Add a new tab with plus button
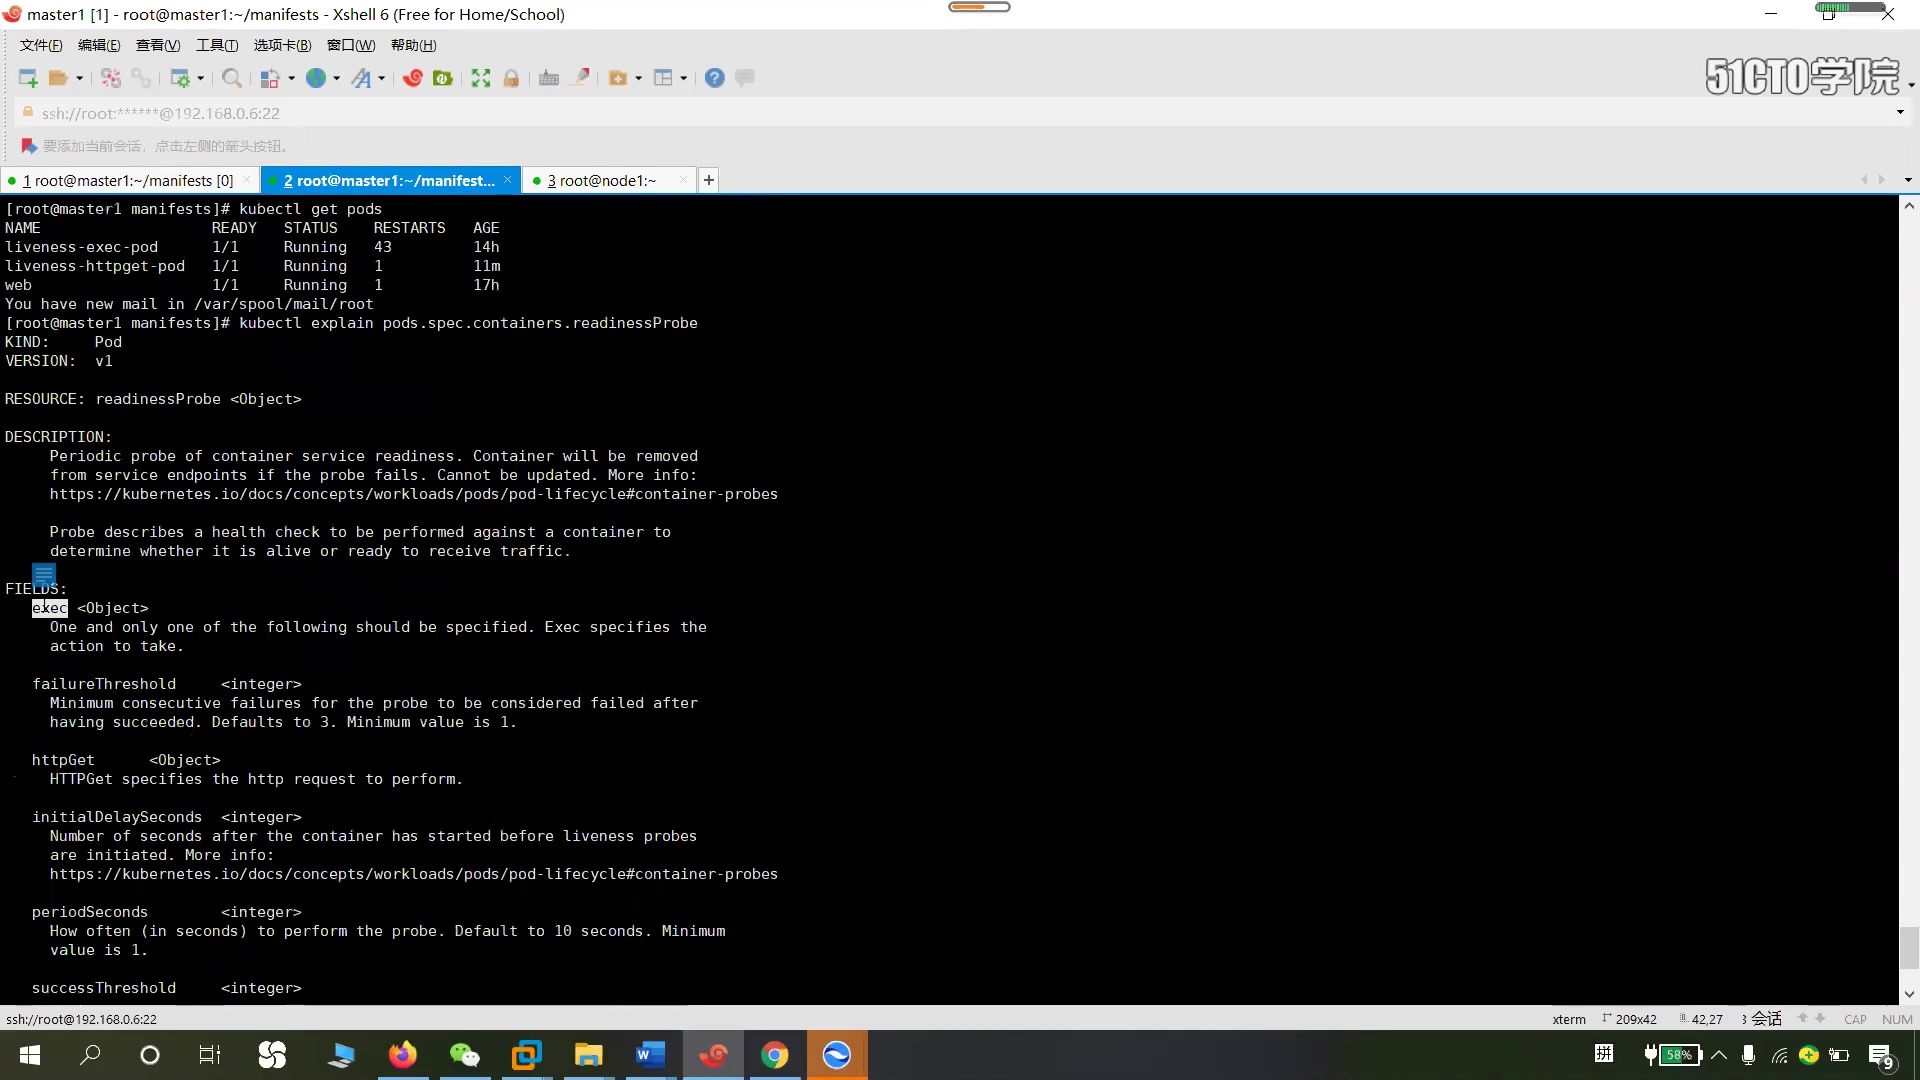 709,180
